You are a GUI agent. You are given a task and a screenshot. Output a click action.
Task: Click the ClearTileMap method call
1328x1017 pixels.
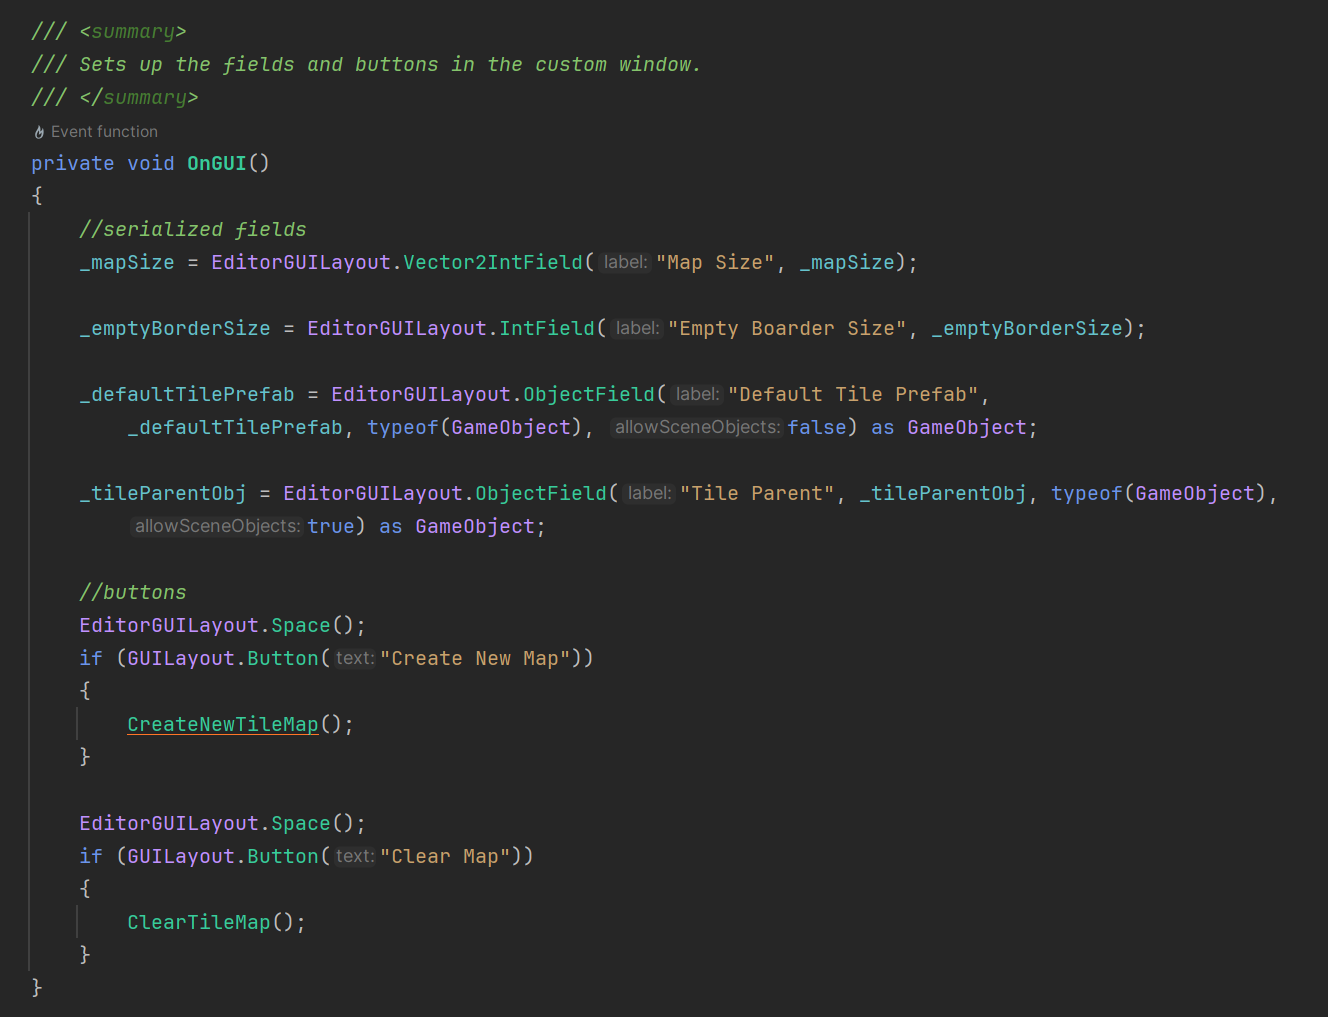pos(198,921)
